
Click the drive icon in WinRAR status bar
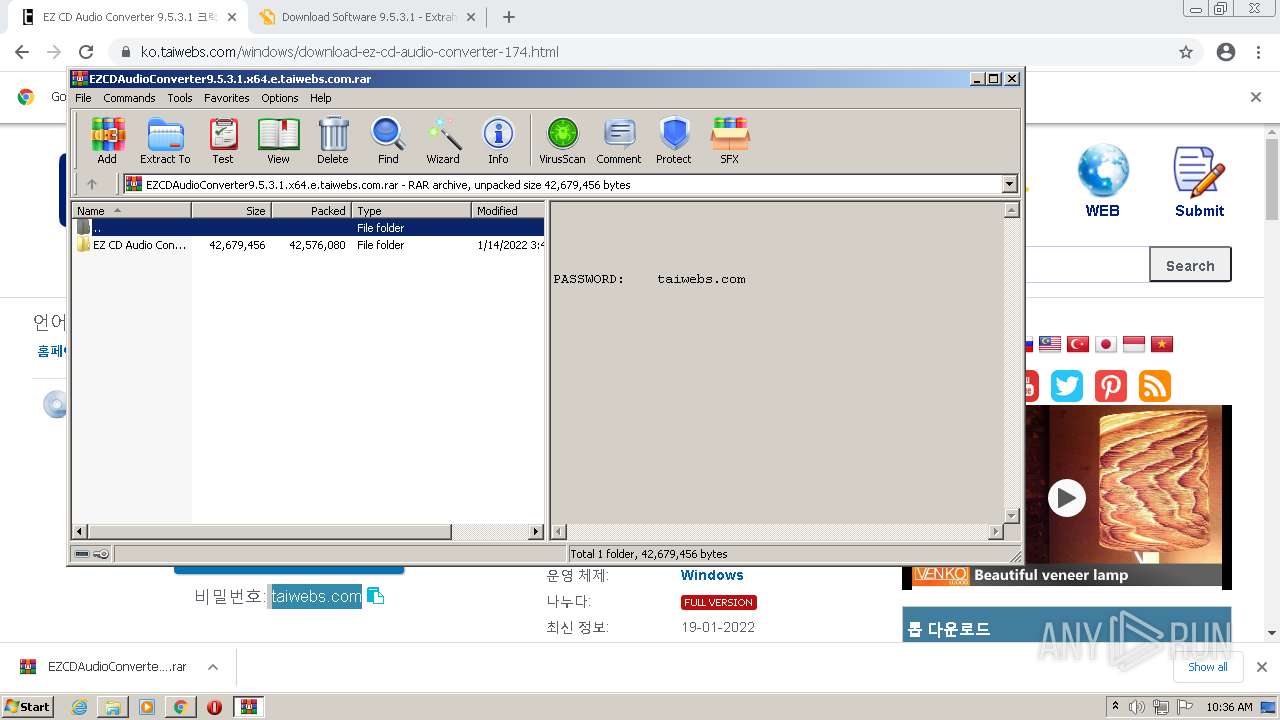point(82,554)
